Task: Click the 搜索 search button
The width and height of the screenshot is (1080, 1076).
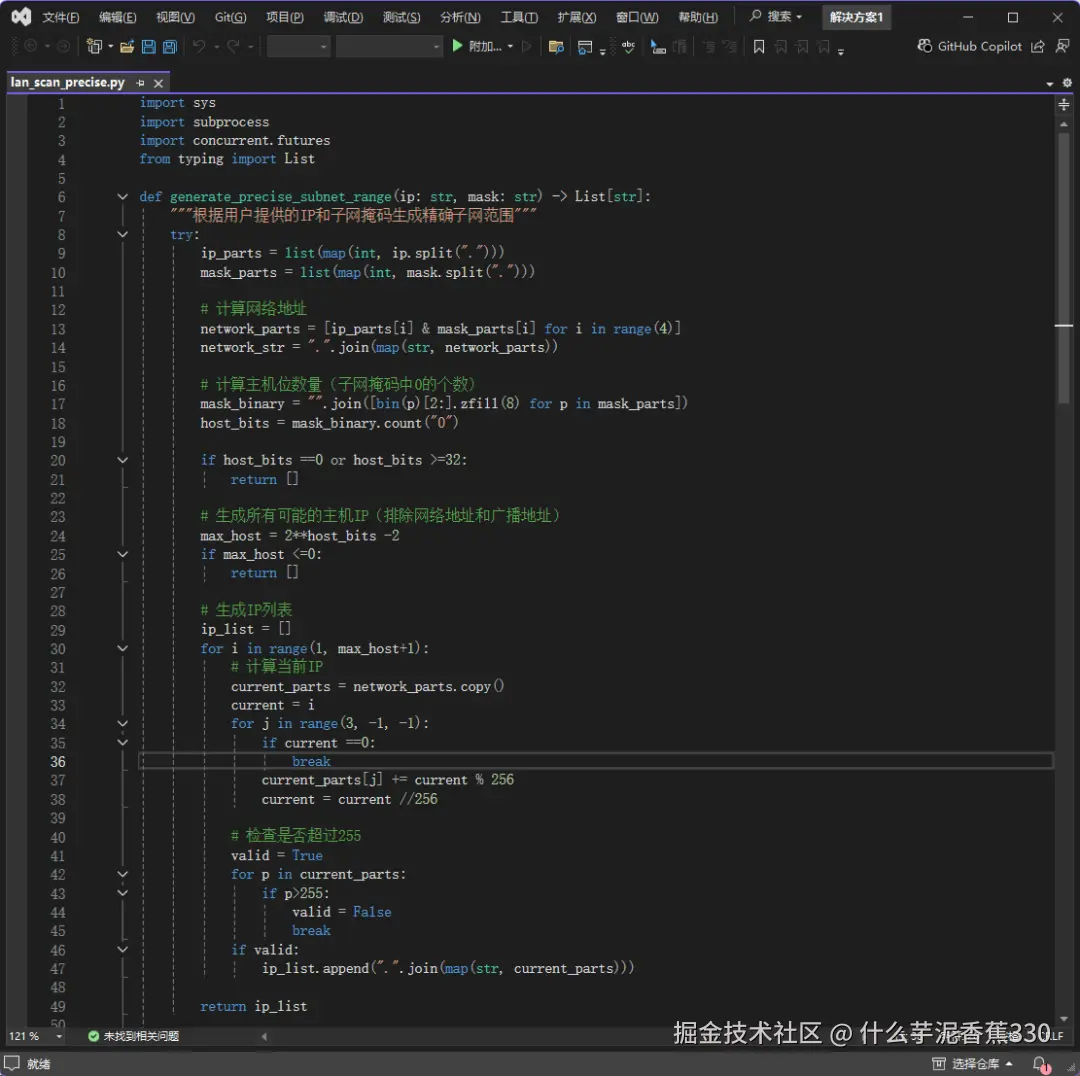Action: coord(776,16)
